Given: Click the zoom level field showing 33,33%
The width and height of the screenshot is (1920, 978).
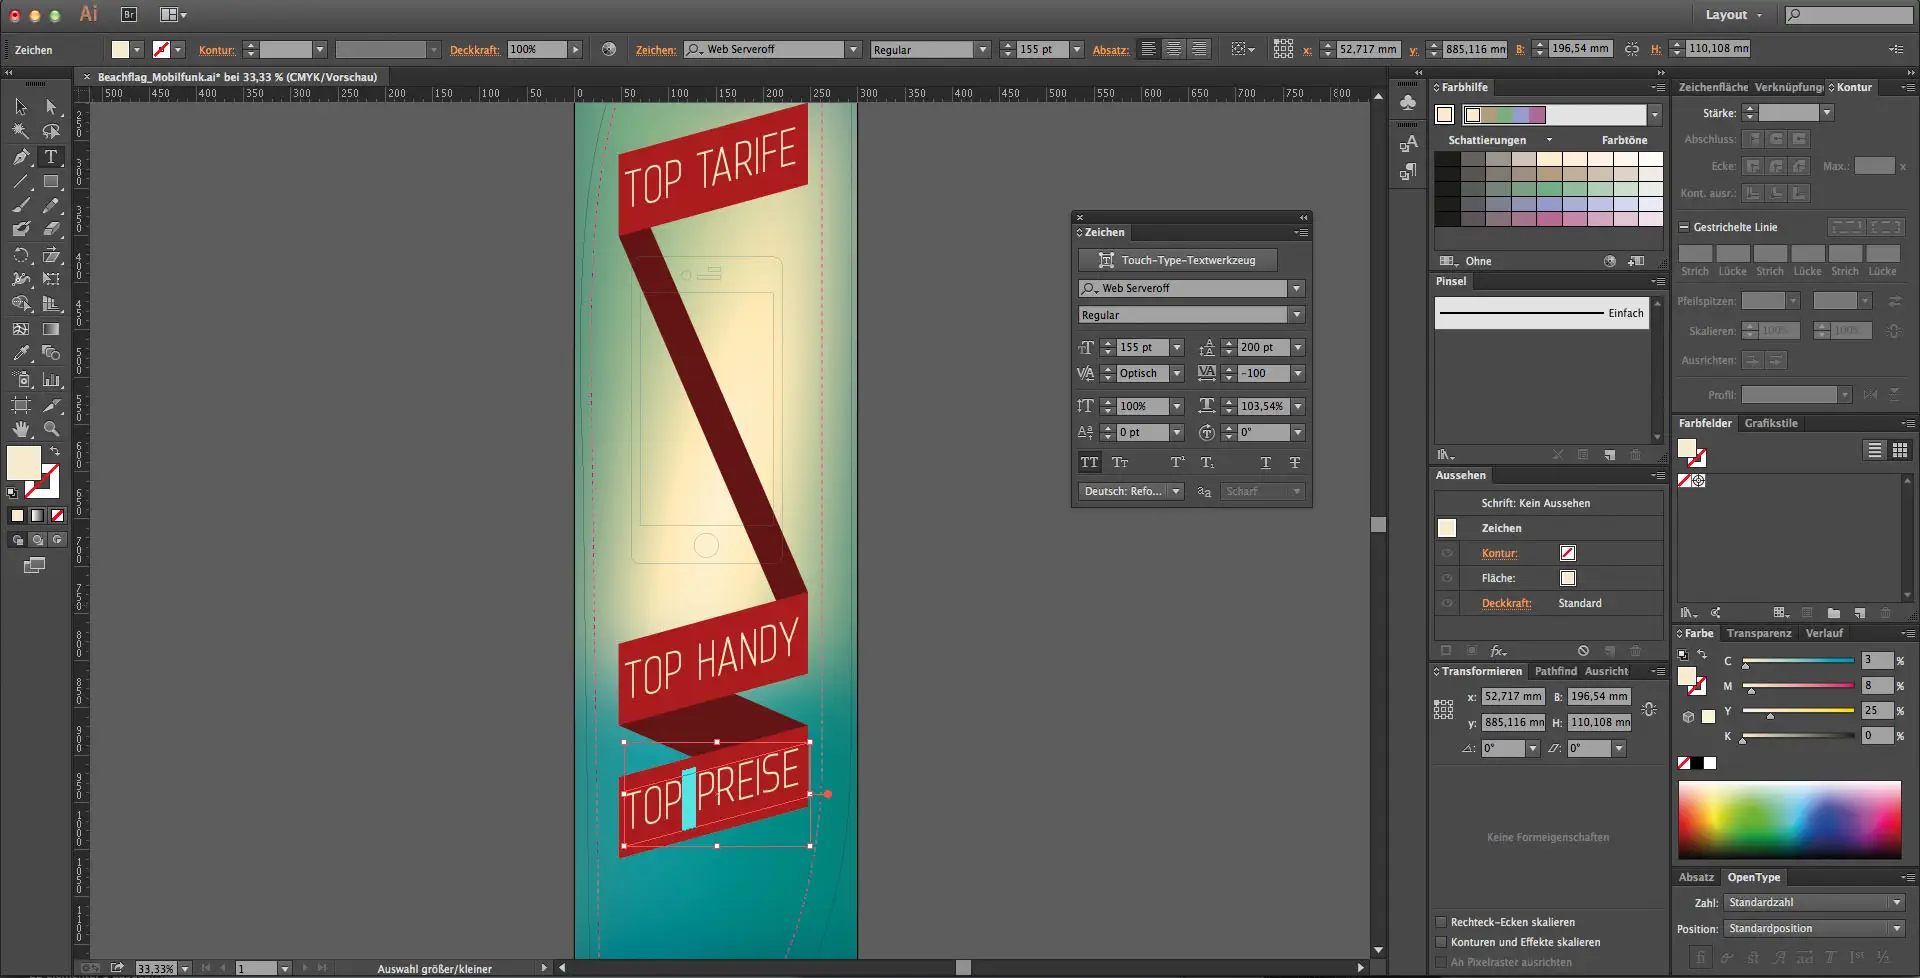Looking at the screenshot, I should click(x=155, y=968).
